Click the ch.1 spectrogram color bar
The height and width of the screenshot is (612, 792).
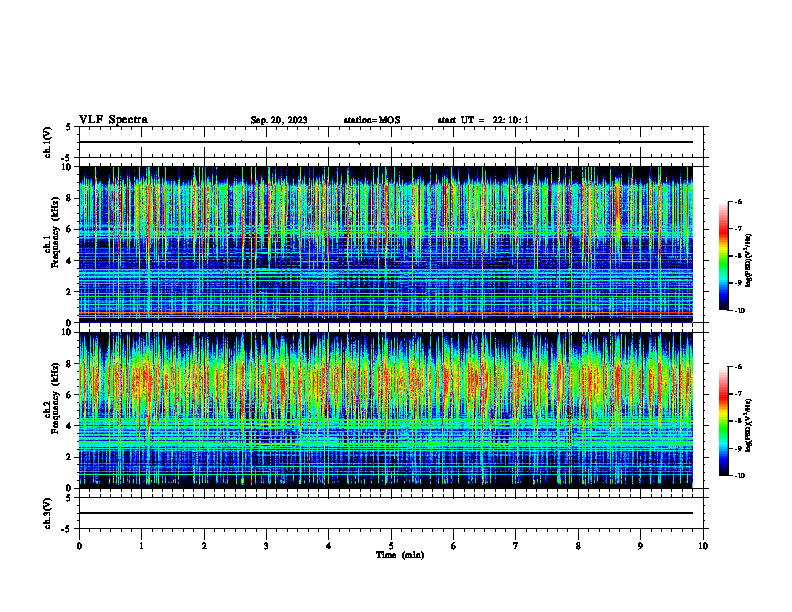(x=723, y=256)
